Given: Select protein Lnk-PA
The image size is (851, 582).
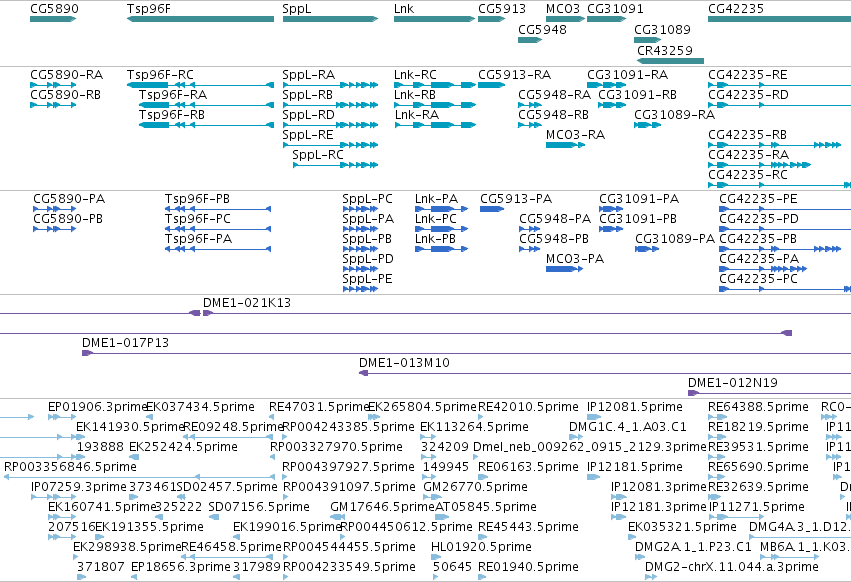Looking at the screenshot, I should click(441, 209).
